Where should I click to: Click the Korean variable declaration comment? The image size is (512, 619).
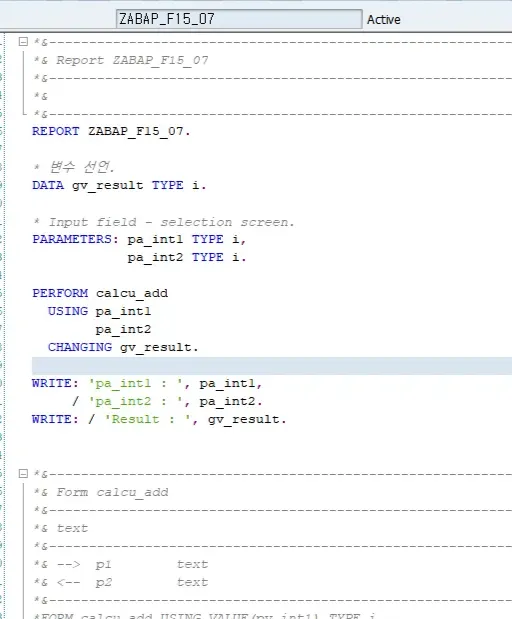pos(74,167)
